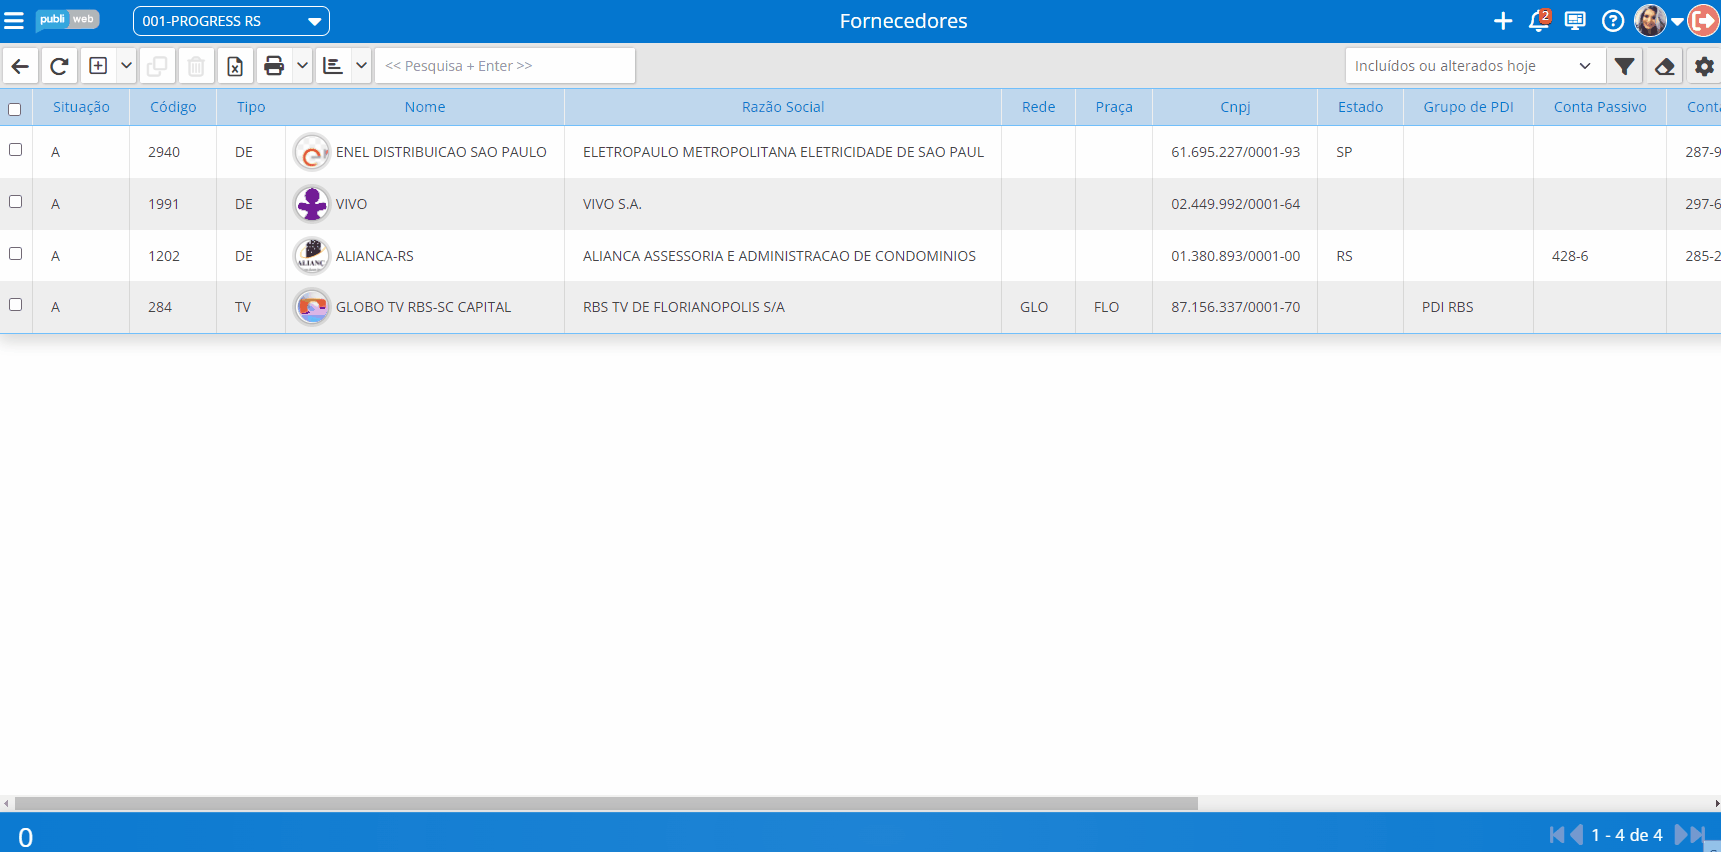Open the hamburger main menu

point(14,21)
